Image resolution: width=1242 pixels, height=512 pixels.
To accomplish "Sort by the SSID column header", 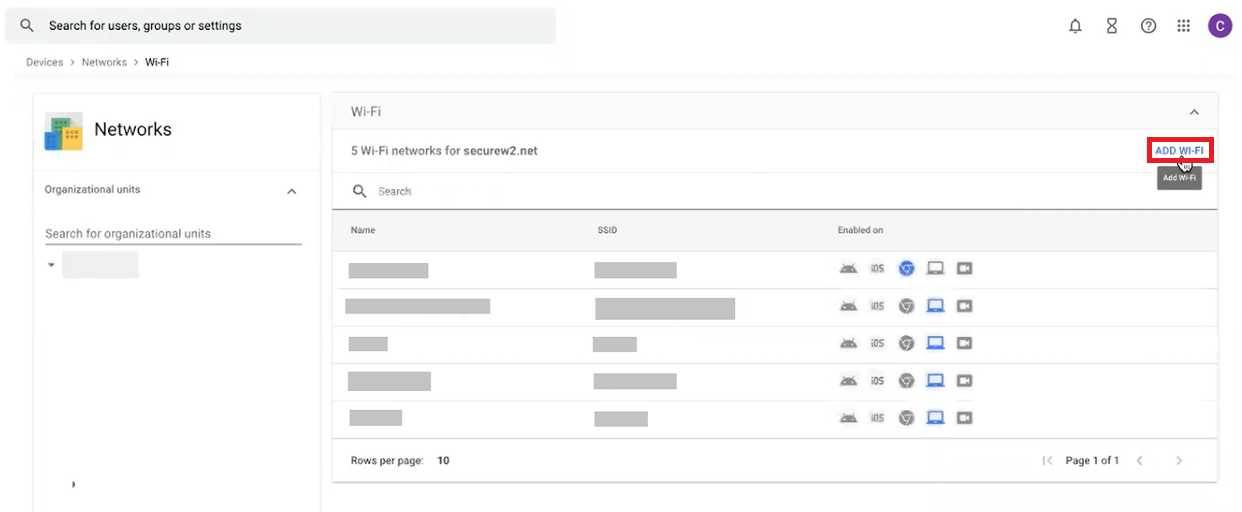I will coord(607,230).
